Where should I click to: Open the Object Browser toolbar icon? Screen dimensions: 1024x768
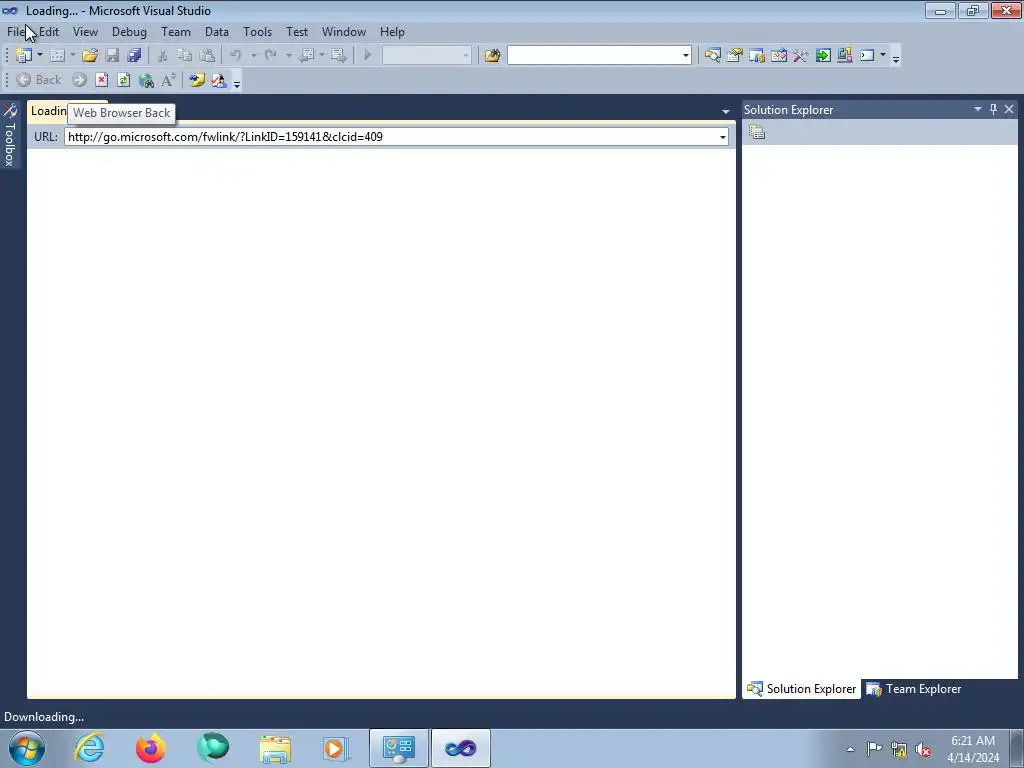click(778, 56)
